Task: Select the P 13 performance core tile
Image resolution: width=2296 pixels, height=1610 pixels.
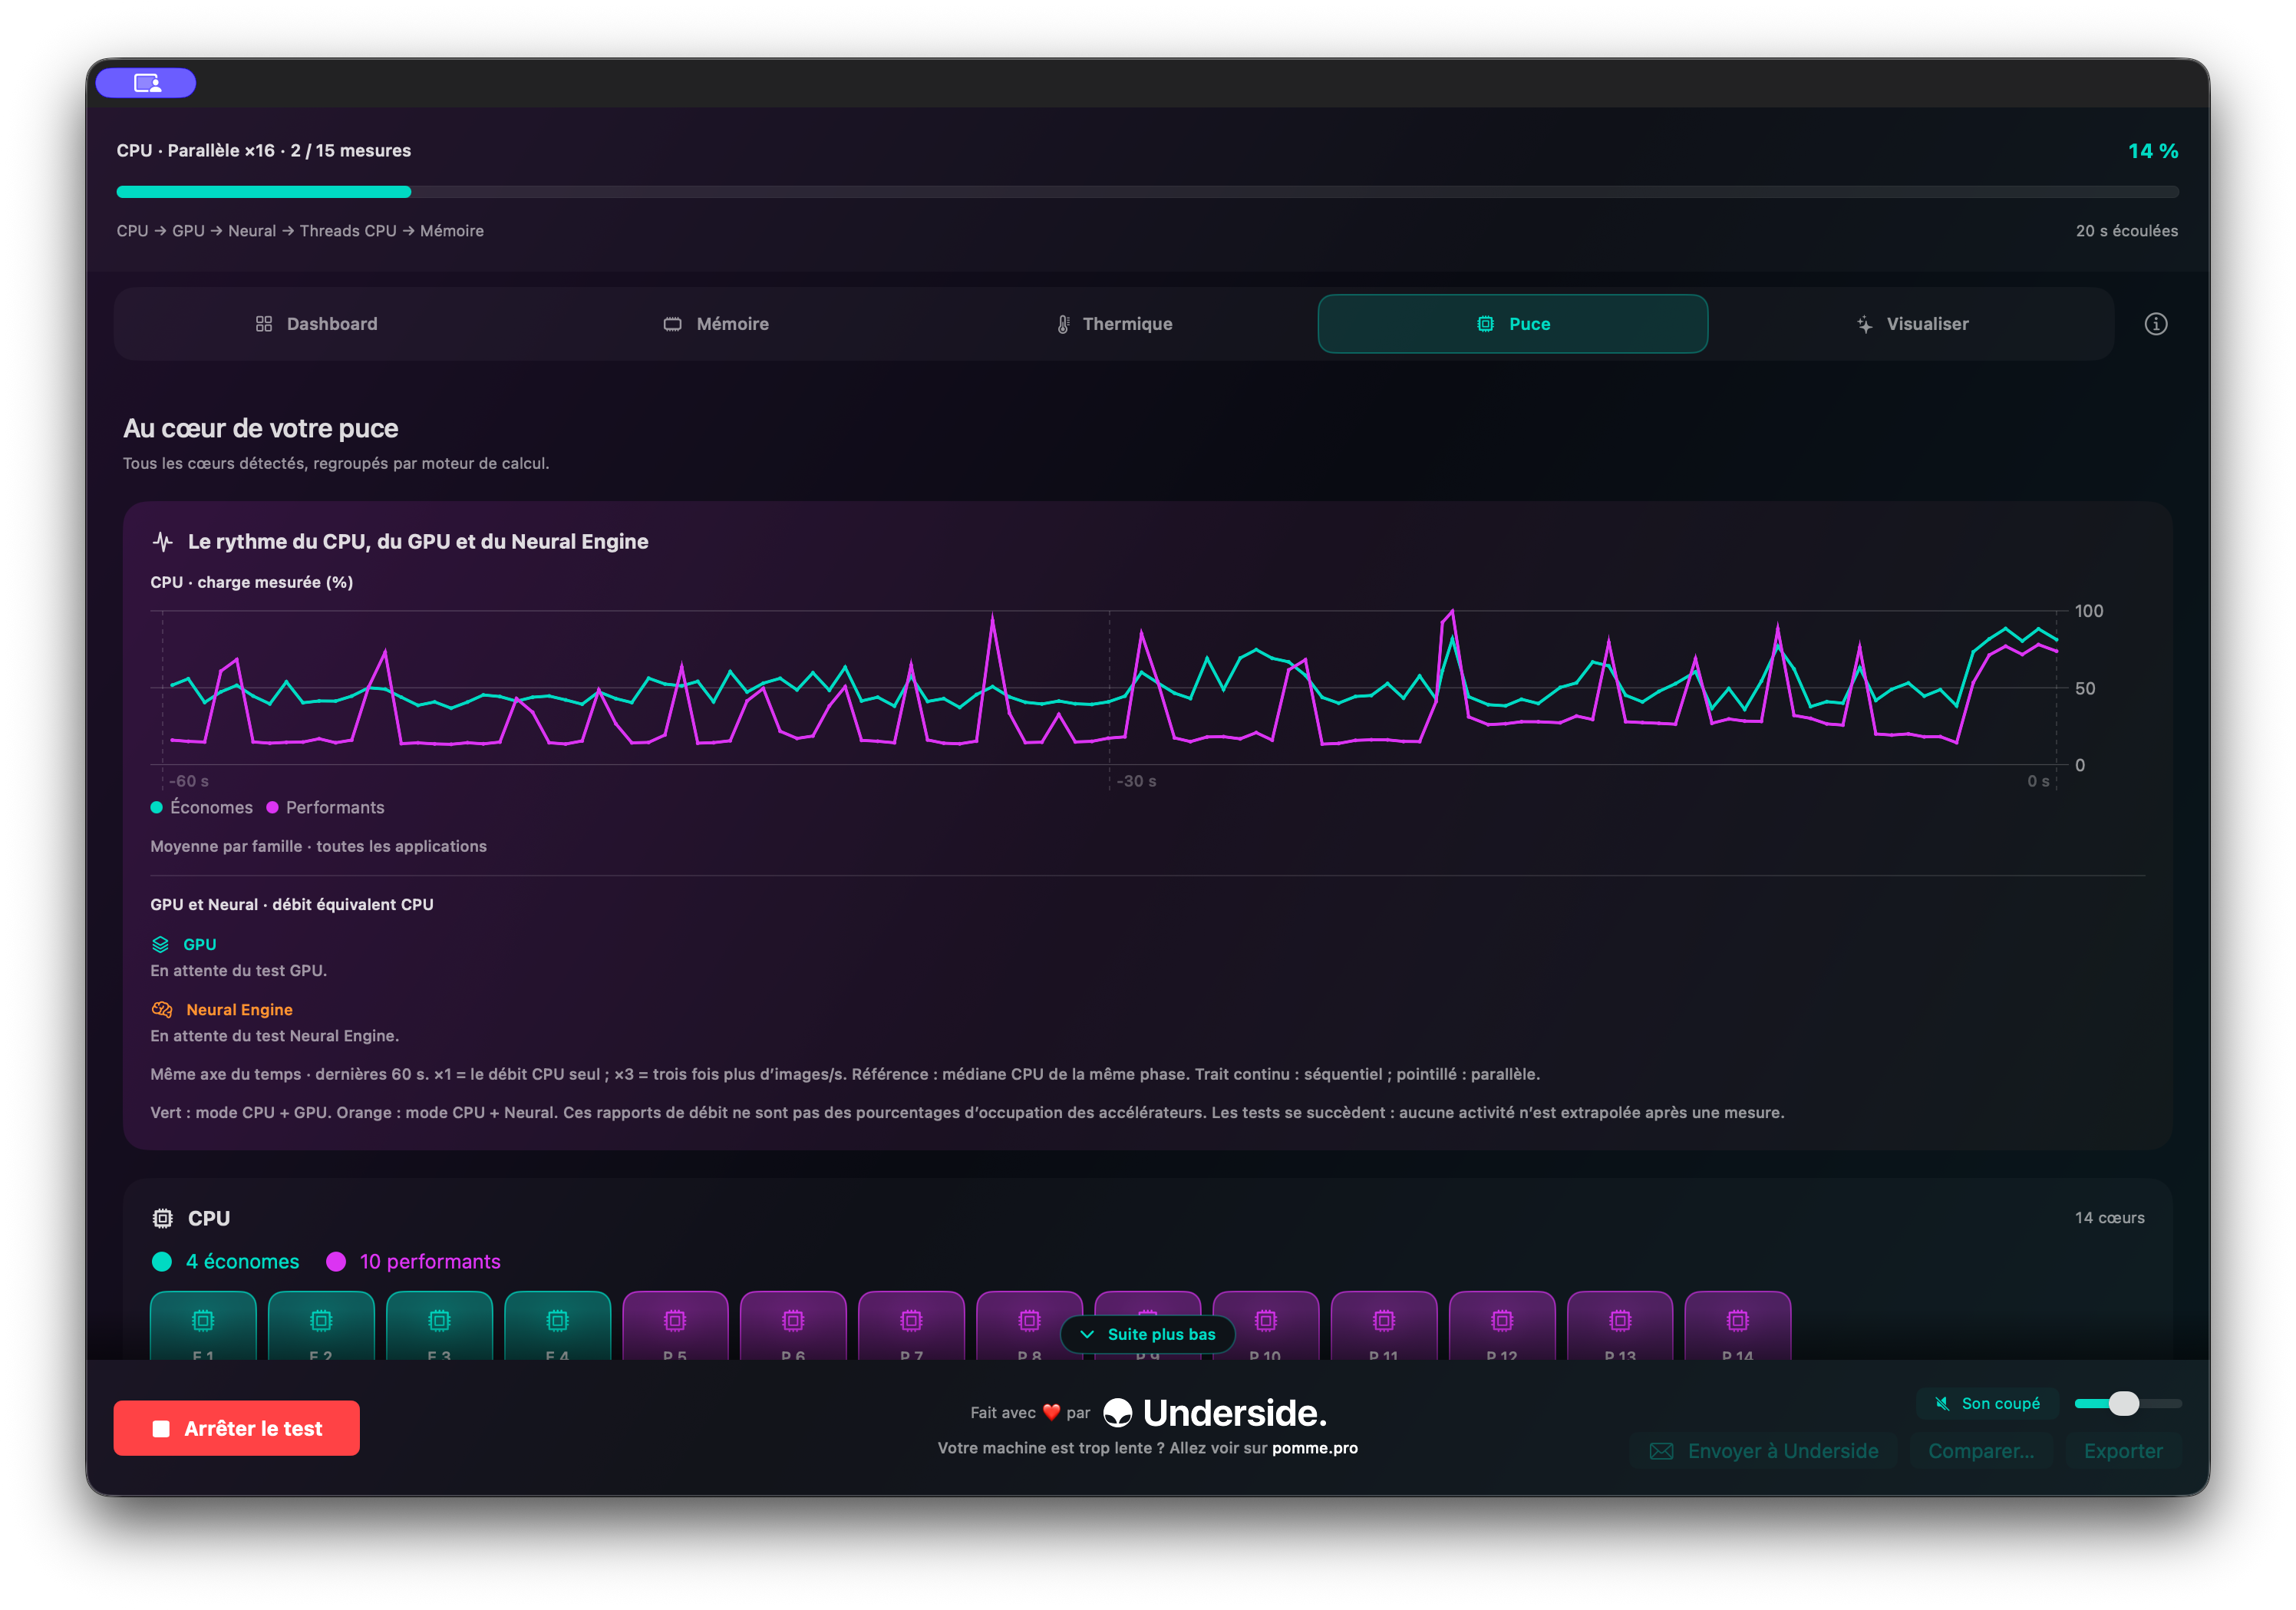Action: point(1620,1326)
